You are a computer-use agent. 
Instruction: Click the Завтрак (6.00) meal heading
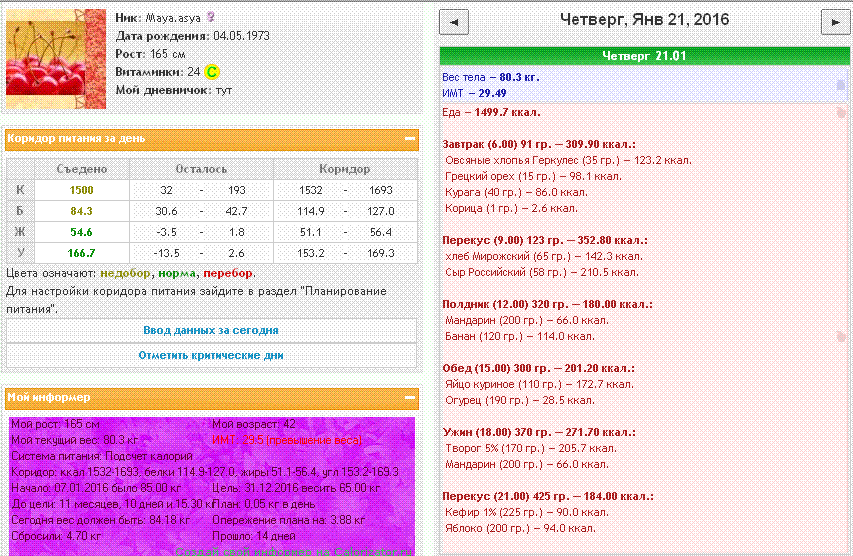[x=539, y=144]
